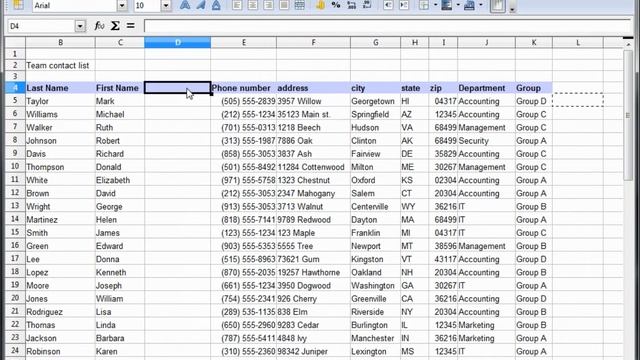
Task: Select column J header
Action: pos(487,42)
